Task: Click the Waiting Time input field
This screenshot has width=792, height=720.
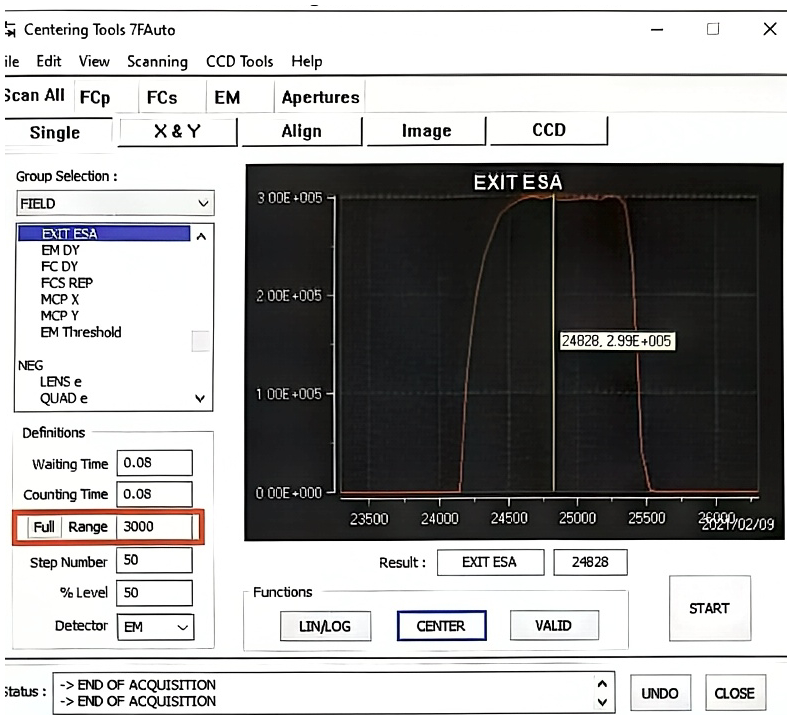Action: coord(155,463)
